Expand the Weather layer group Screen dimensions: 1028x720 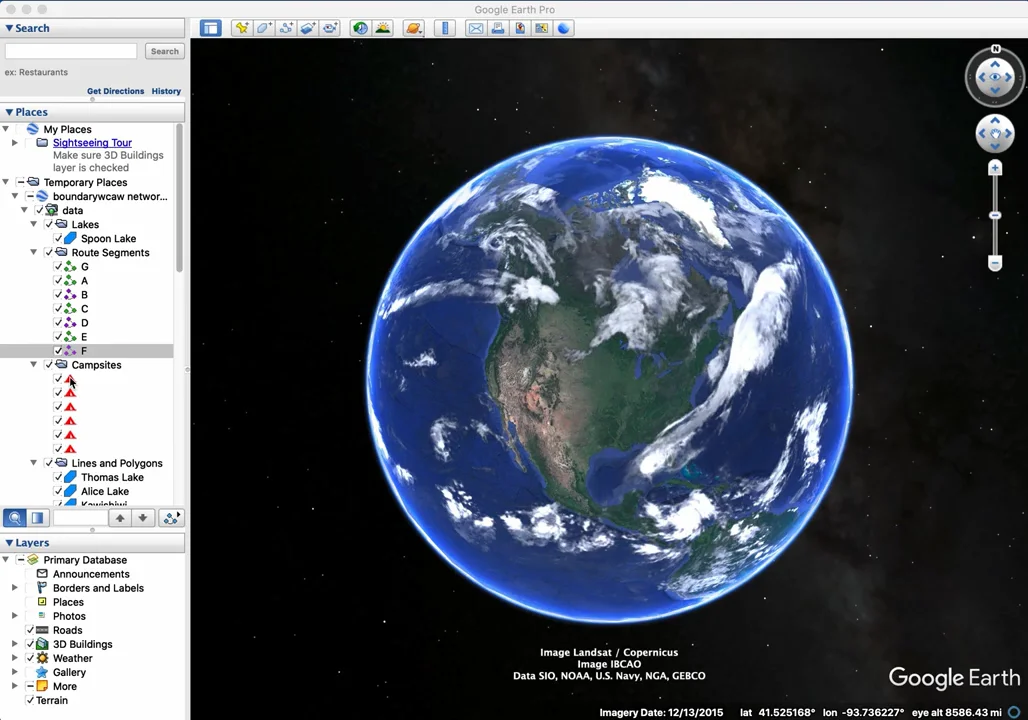(15, 658)
